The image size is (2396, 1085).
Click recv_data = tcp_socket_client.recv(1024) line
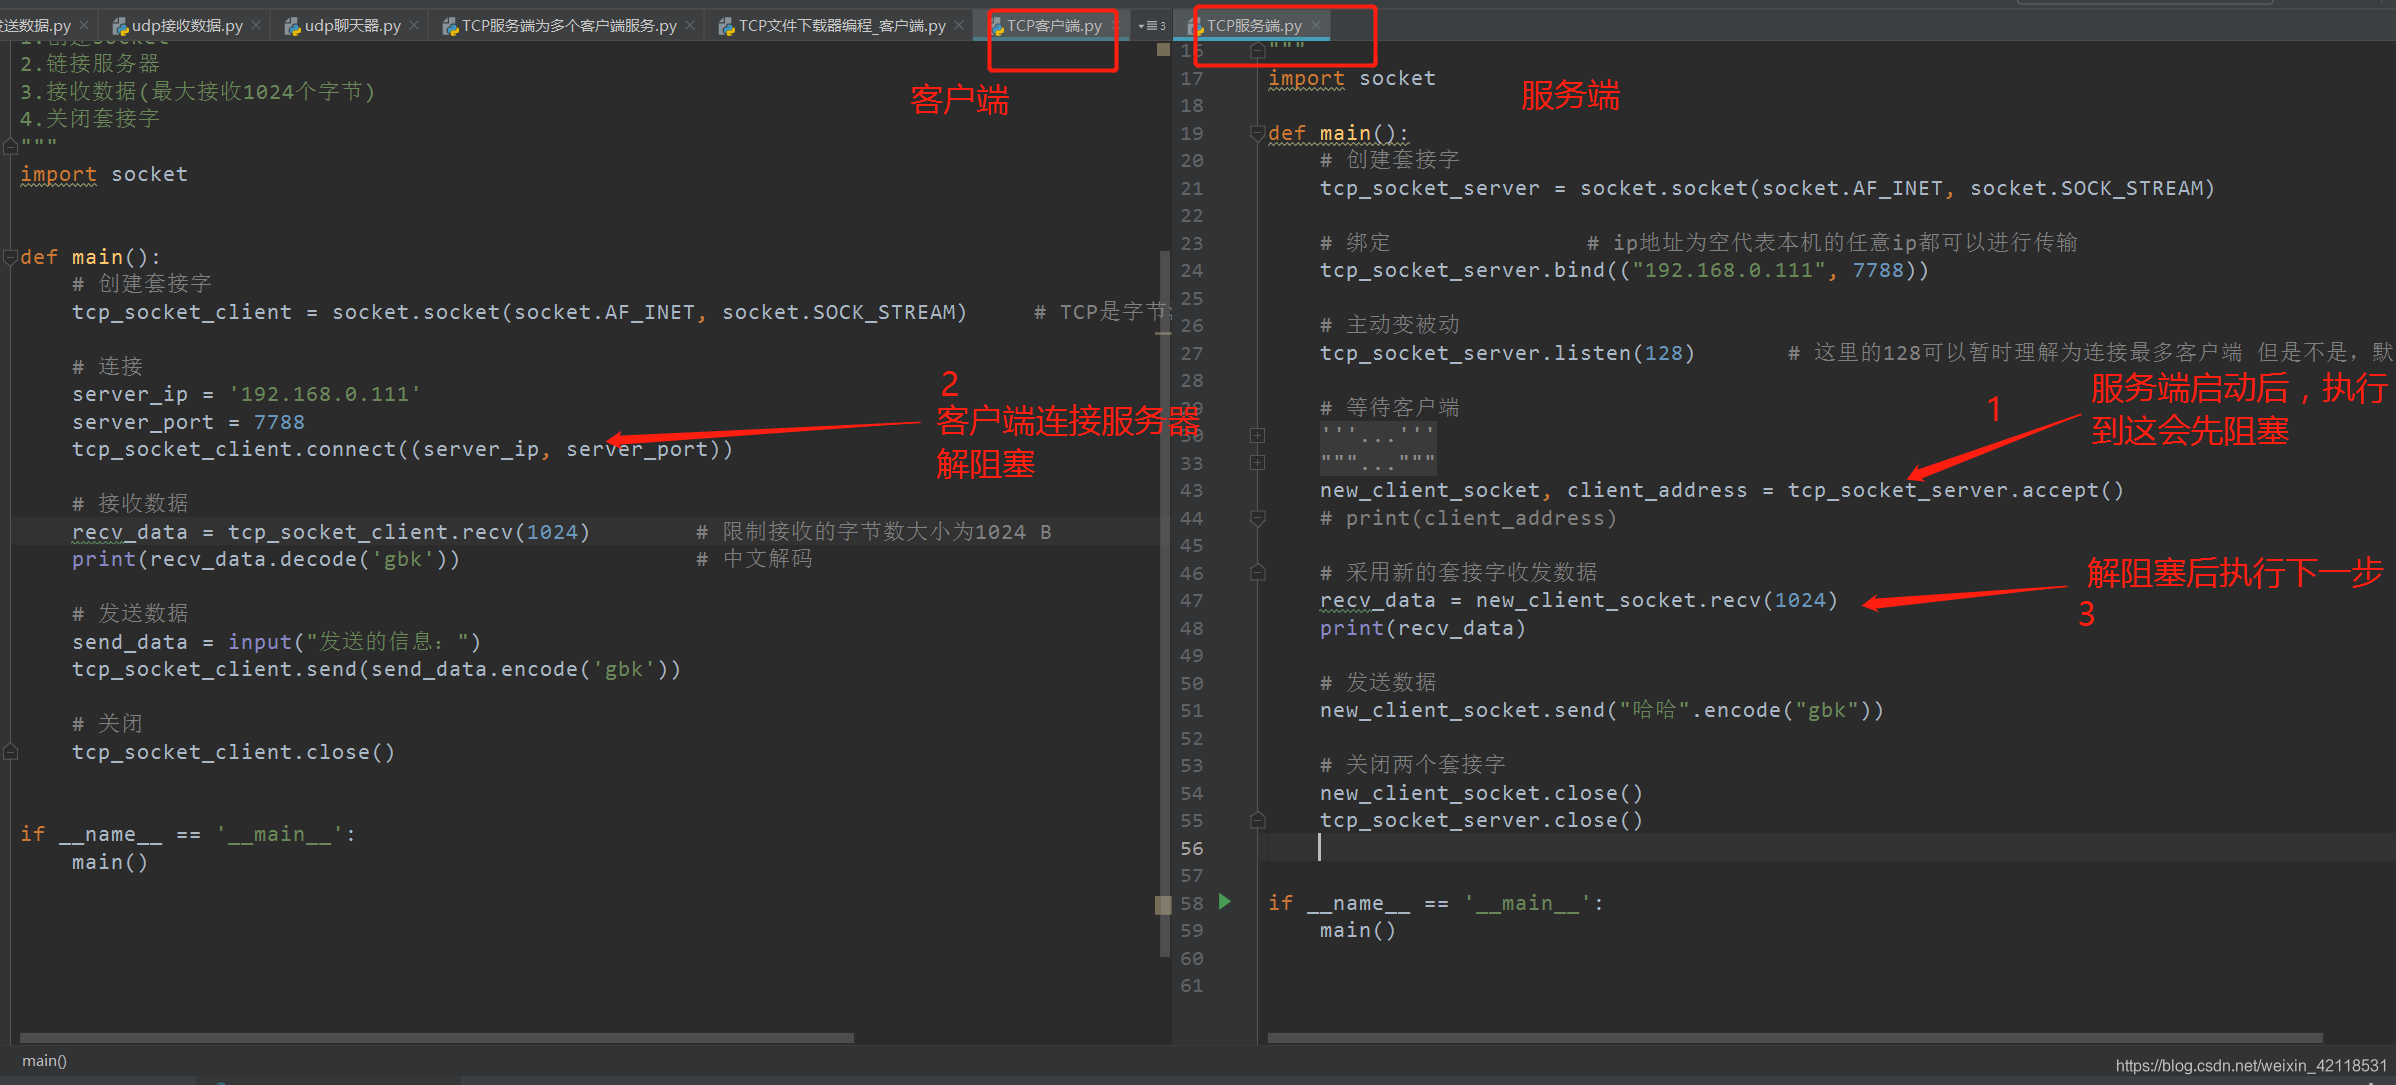pyautogui.click(x=331, y=532)
